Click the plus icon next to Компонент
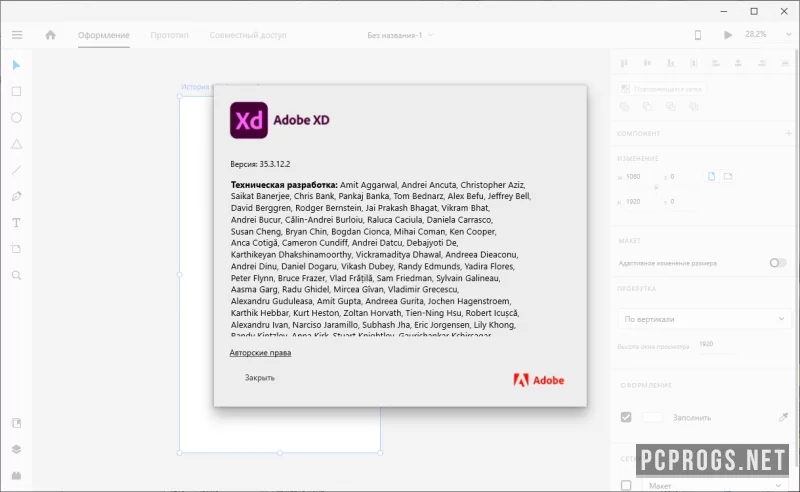Screen dimensions: 800x492 (788, 133)
